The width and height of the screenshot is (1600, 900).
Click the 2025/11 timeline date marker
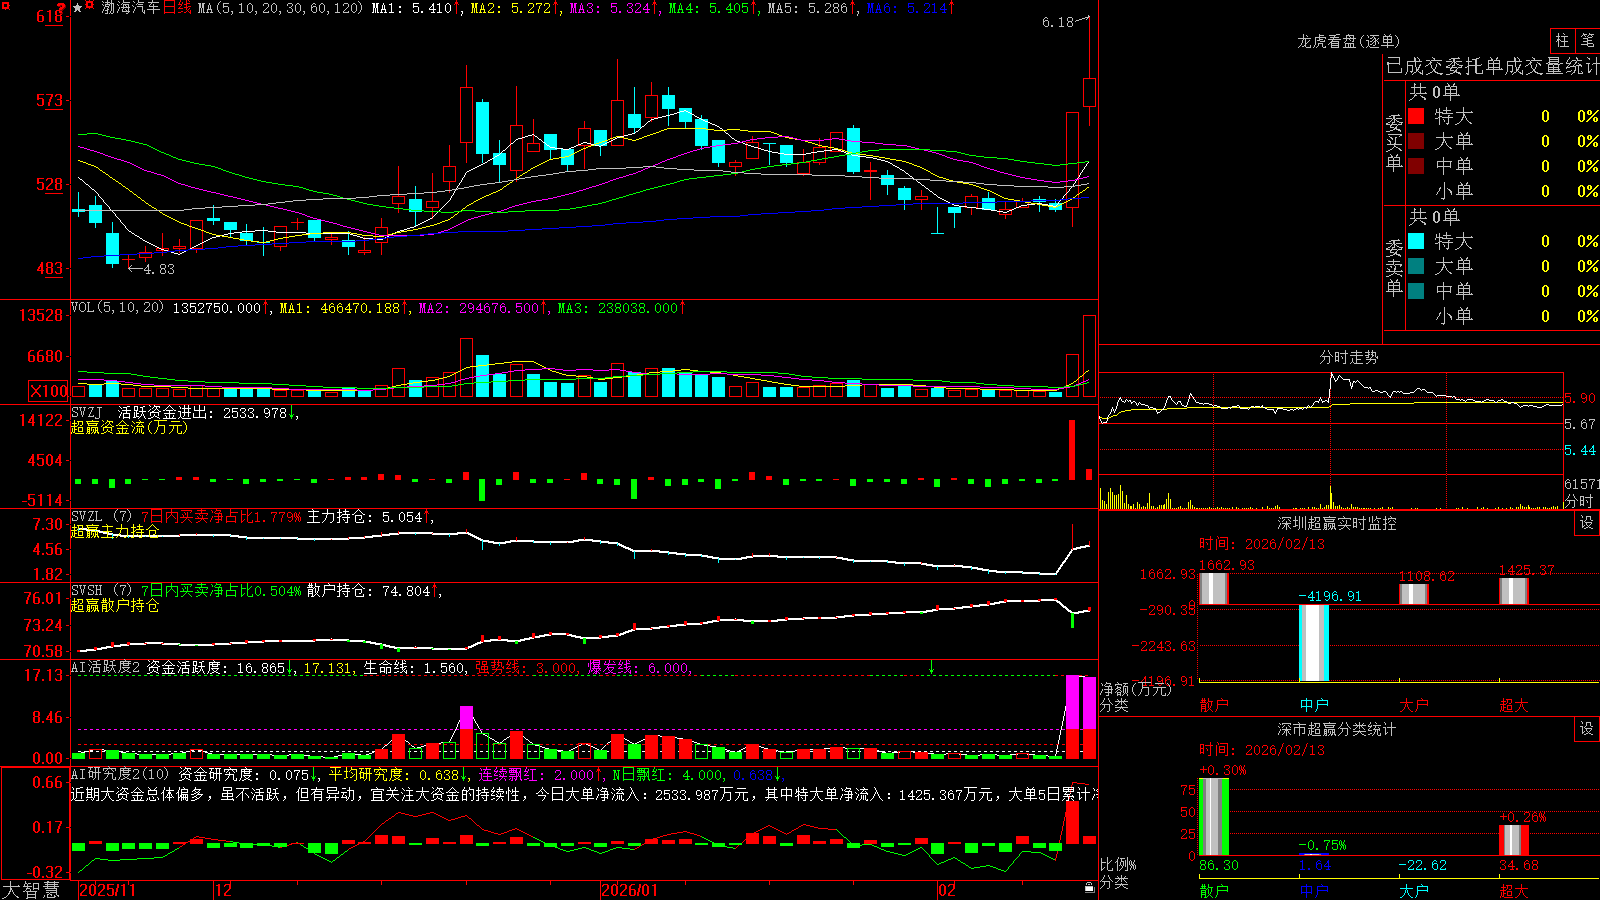point(107,889)
